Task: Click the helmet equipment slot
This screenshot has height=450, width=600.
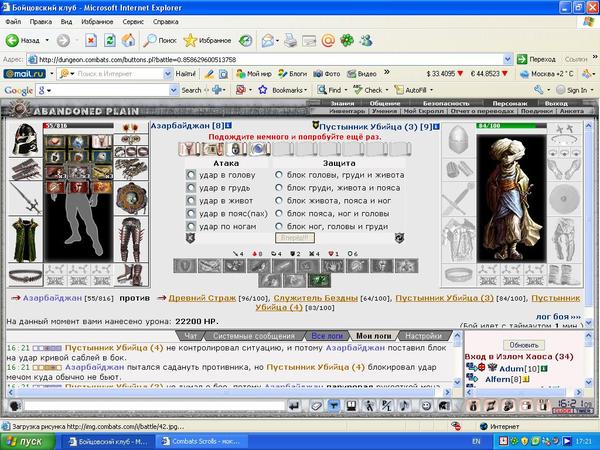Action: point(25,139)
